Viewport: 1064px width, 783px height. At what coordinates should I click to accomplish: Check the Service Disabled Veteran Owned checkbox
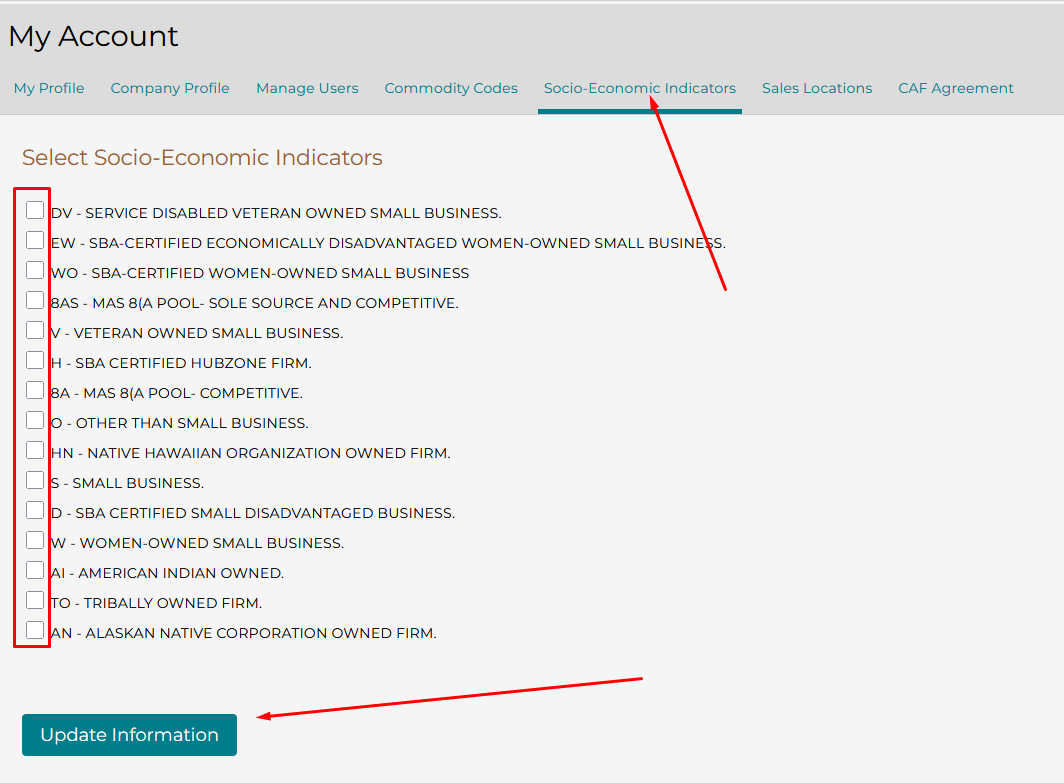click(x=35, y=210)
